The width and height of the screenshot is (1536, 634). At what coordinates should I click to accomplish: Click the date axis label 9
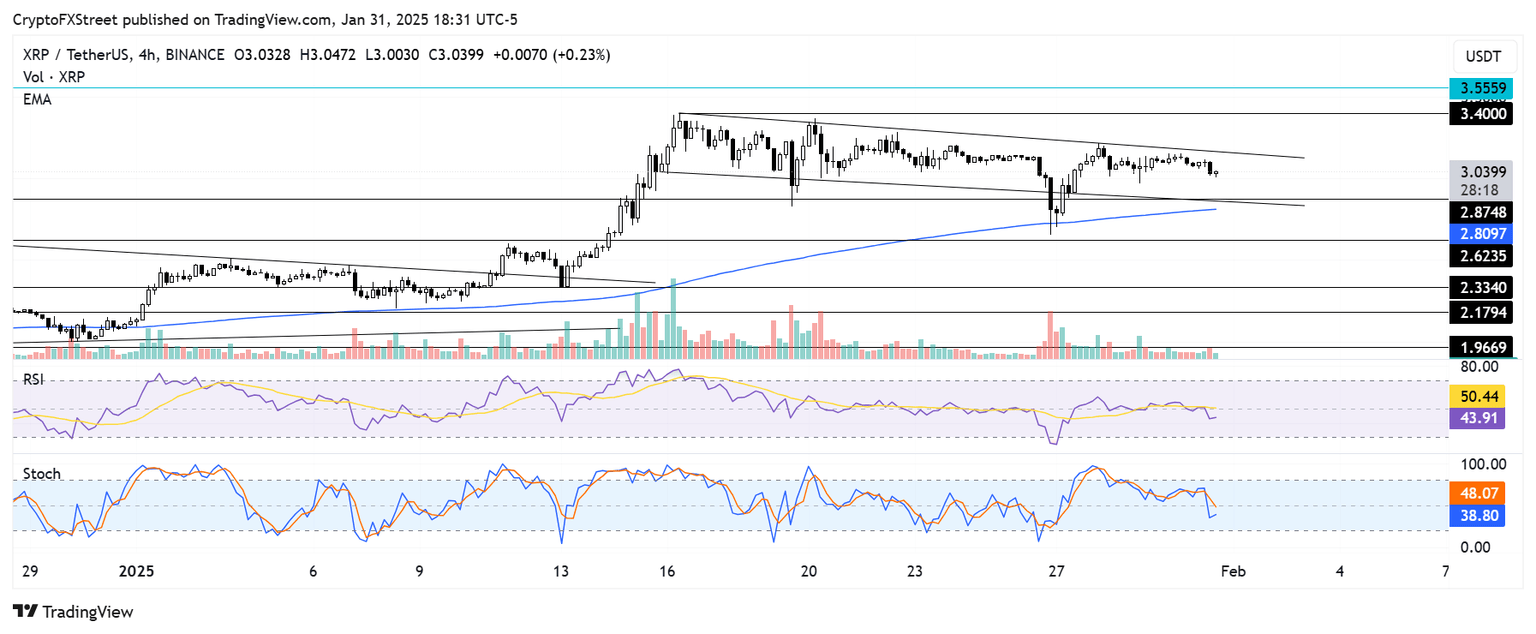tap(419, 571)
